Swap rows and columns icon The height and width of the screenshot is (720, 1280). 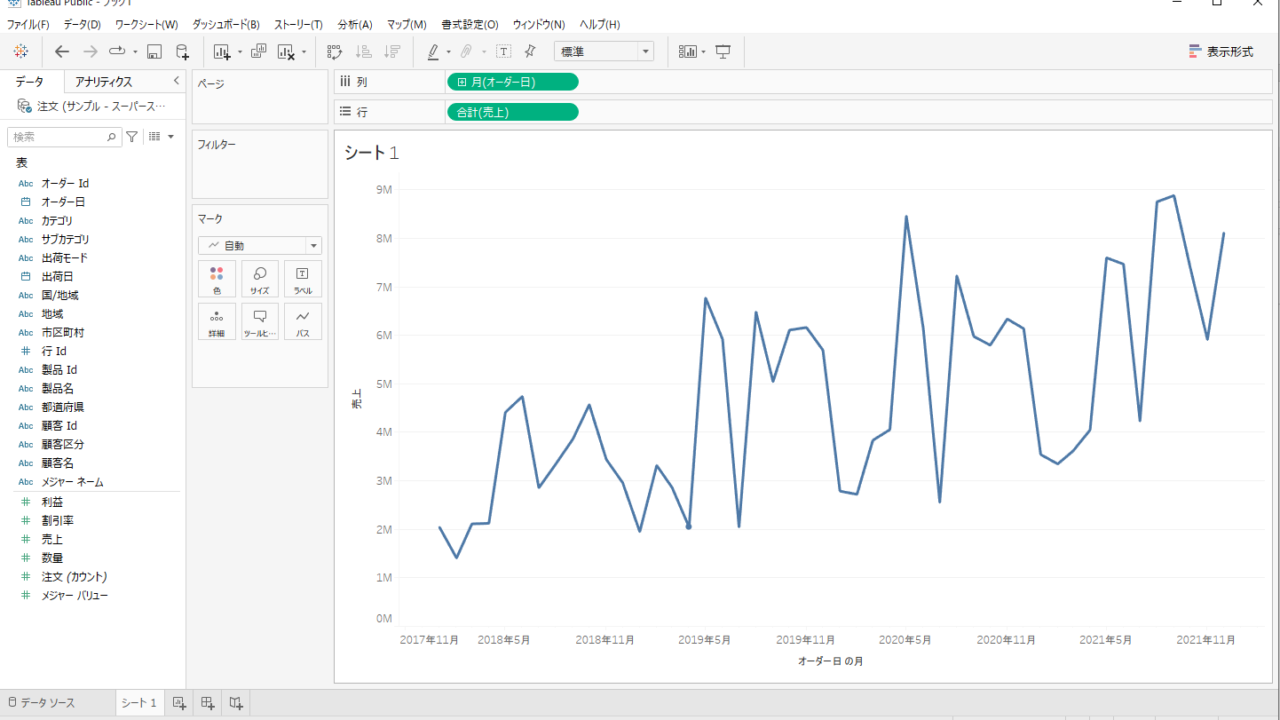[x=335, y=51]
